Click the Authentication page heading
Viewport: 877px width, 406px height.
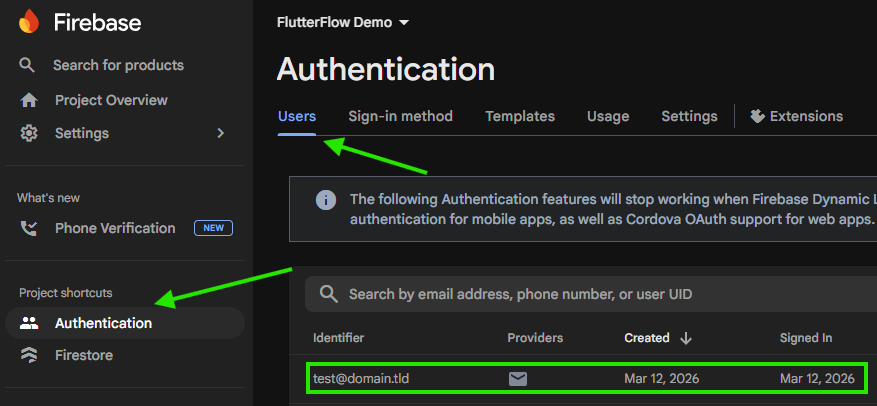coord(386,70)
